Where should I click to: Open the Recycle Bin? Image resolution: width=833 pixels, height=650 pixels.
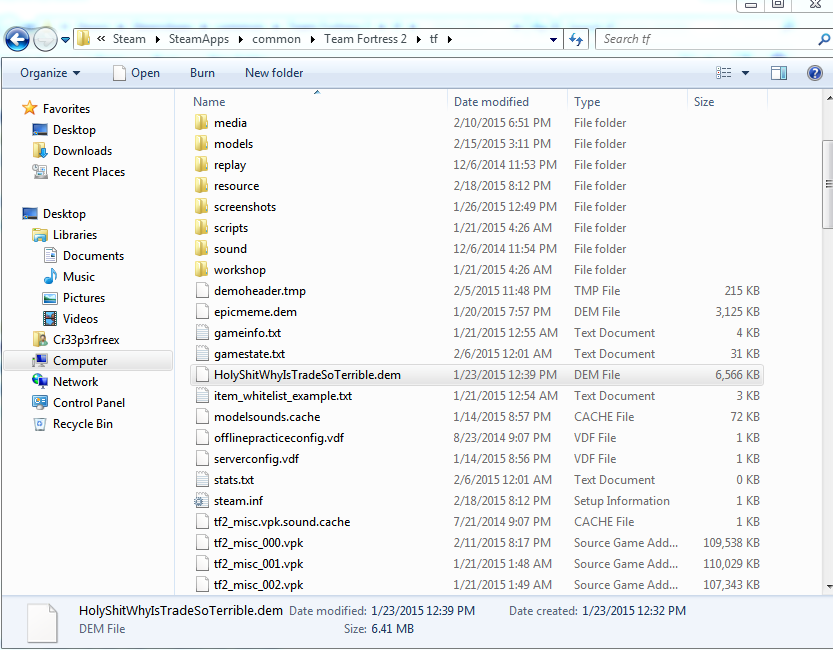point(73,424)
